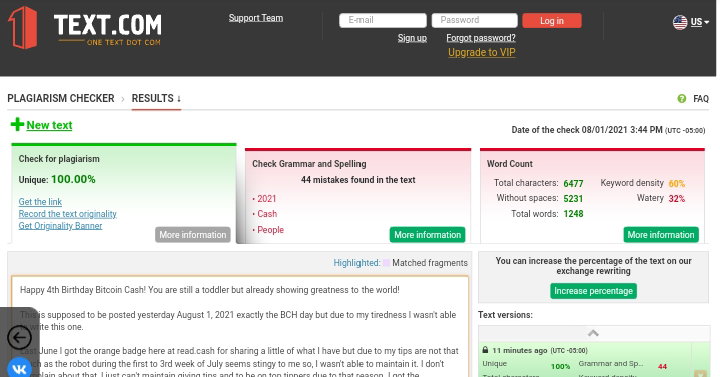Image resolution: width=720 pixels, height=377 pixels.
Task: Click the back arrow circle icon
Action: pyautogui.click(x=19, y=338)
